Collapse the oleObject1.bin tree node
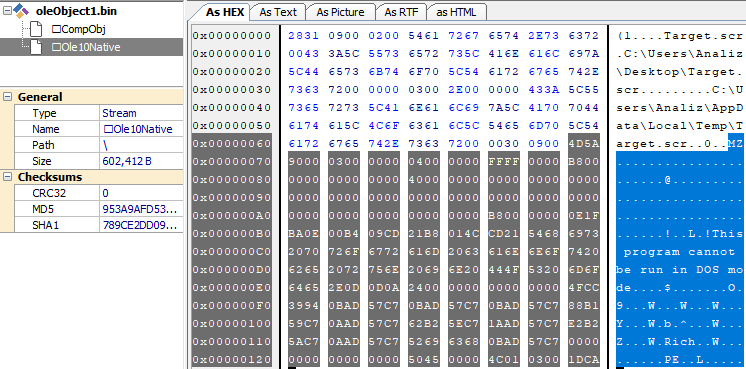This screenshot has width=746, height=369. click(7, 10)
